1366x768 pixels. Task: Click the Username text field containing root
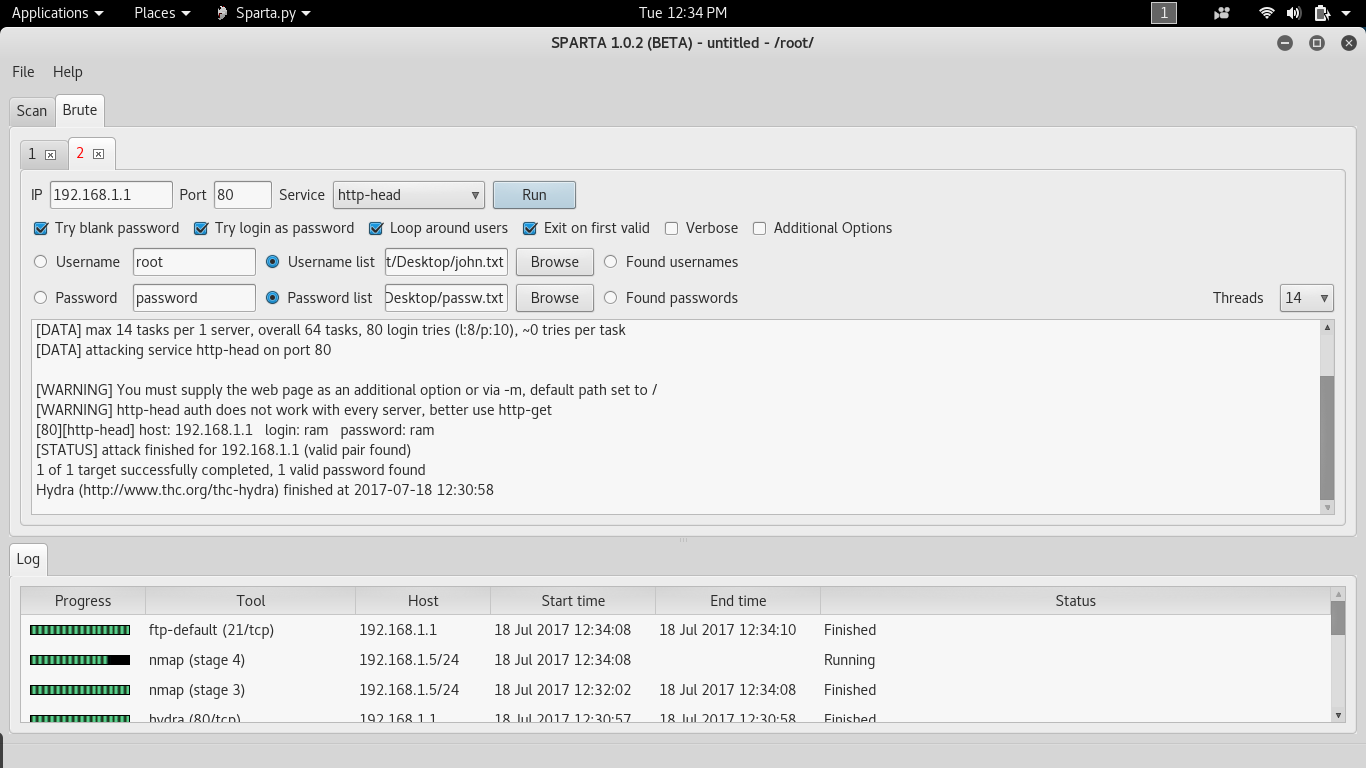194,262
